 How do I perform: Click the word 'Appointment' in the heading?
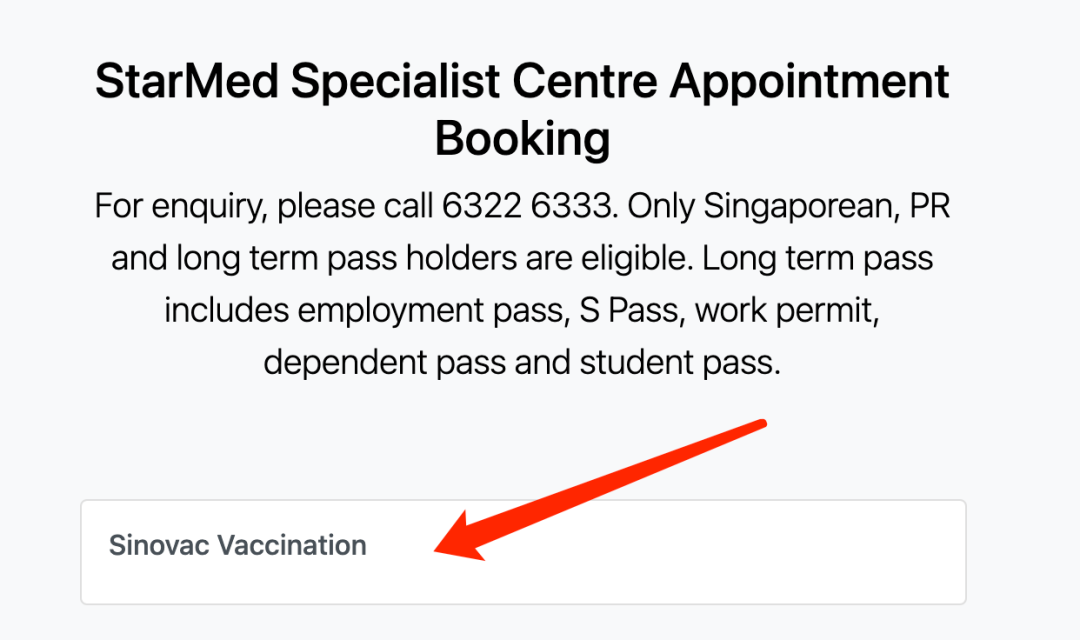point(809,83)
